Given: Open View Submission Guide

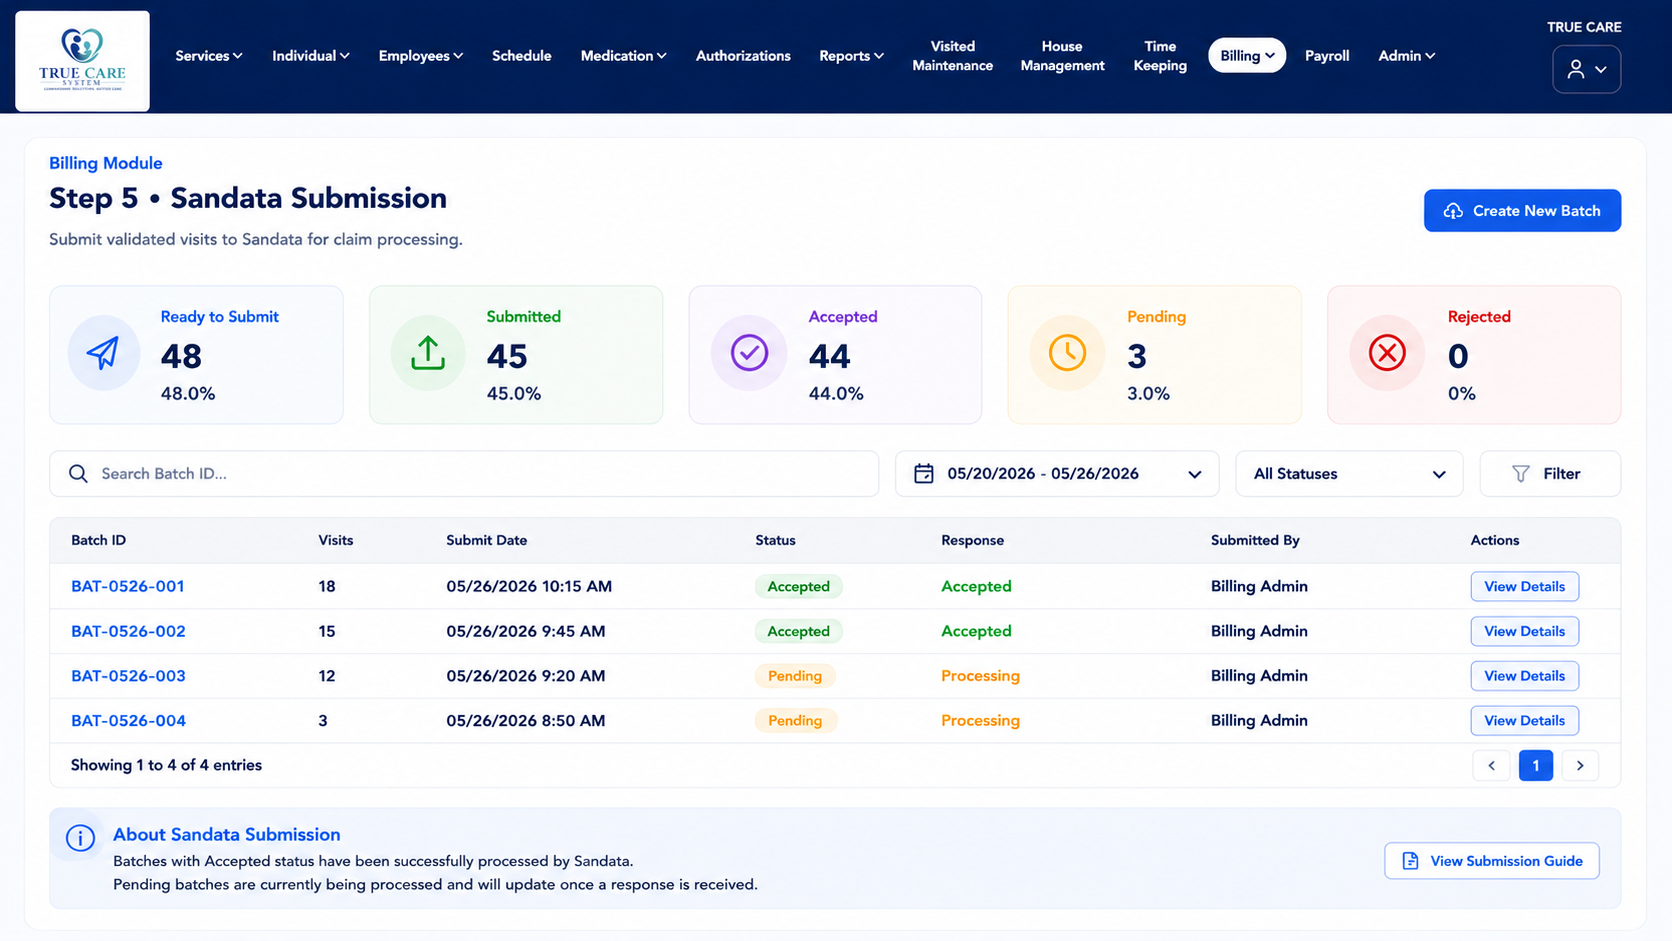Looking at the screenshot, I should pos(1492,861).
